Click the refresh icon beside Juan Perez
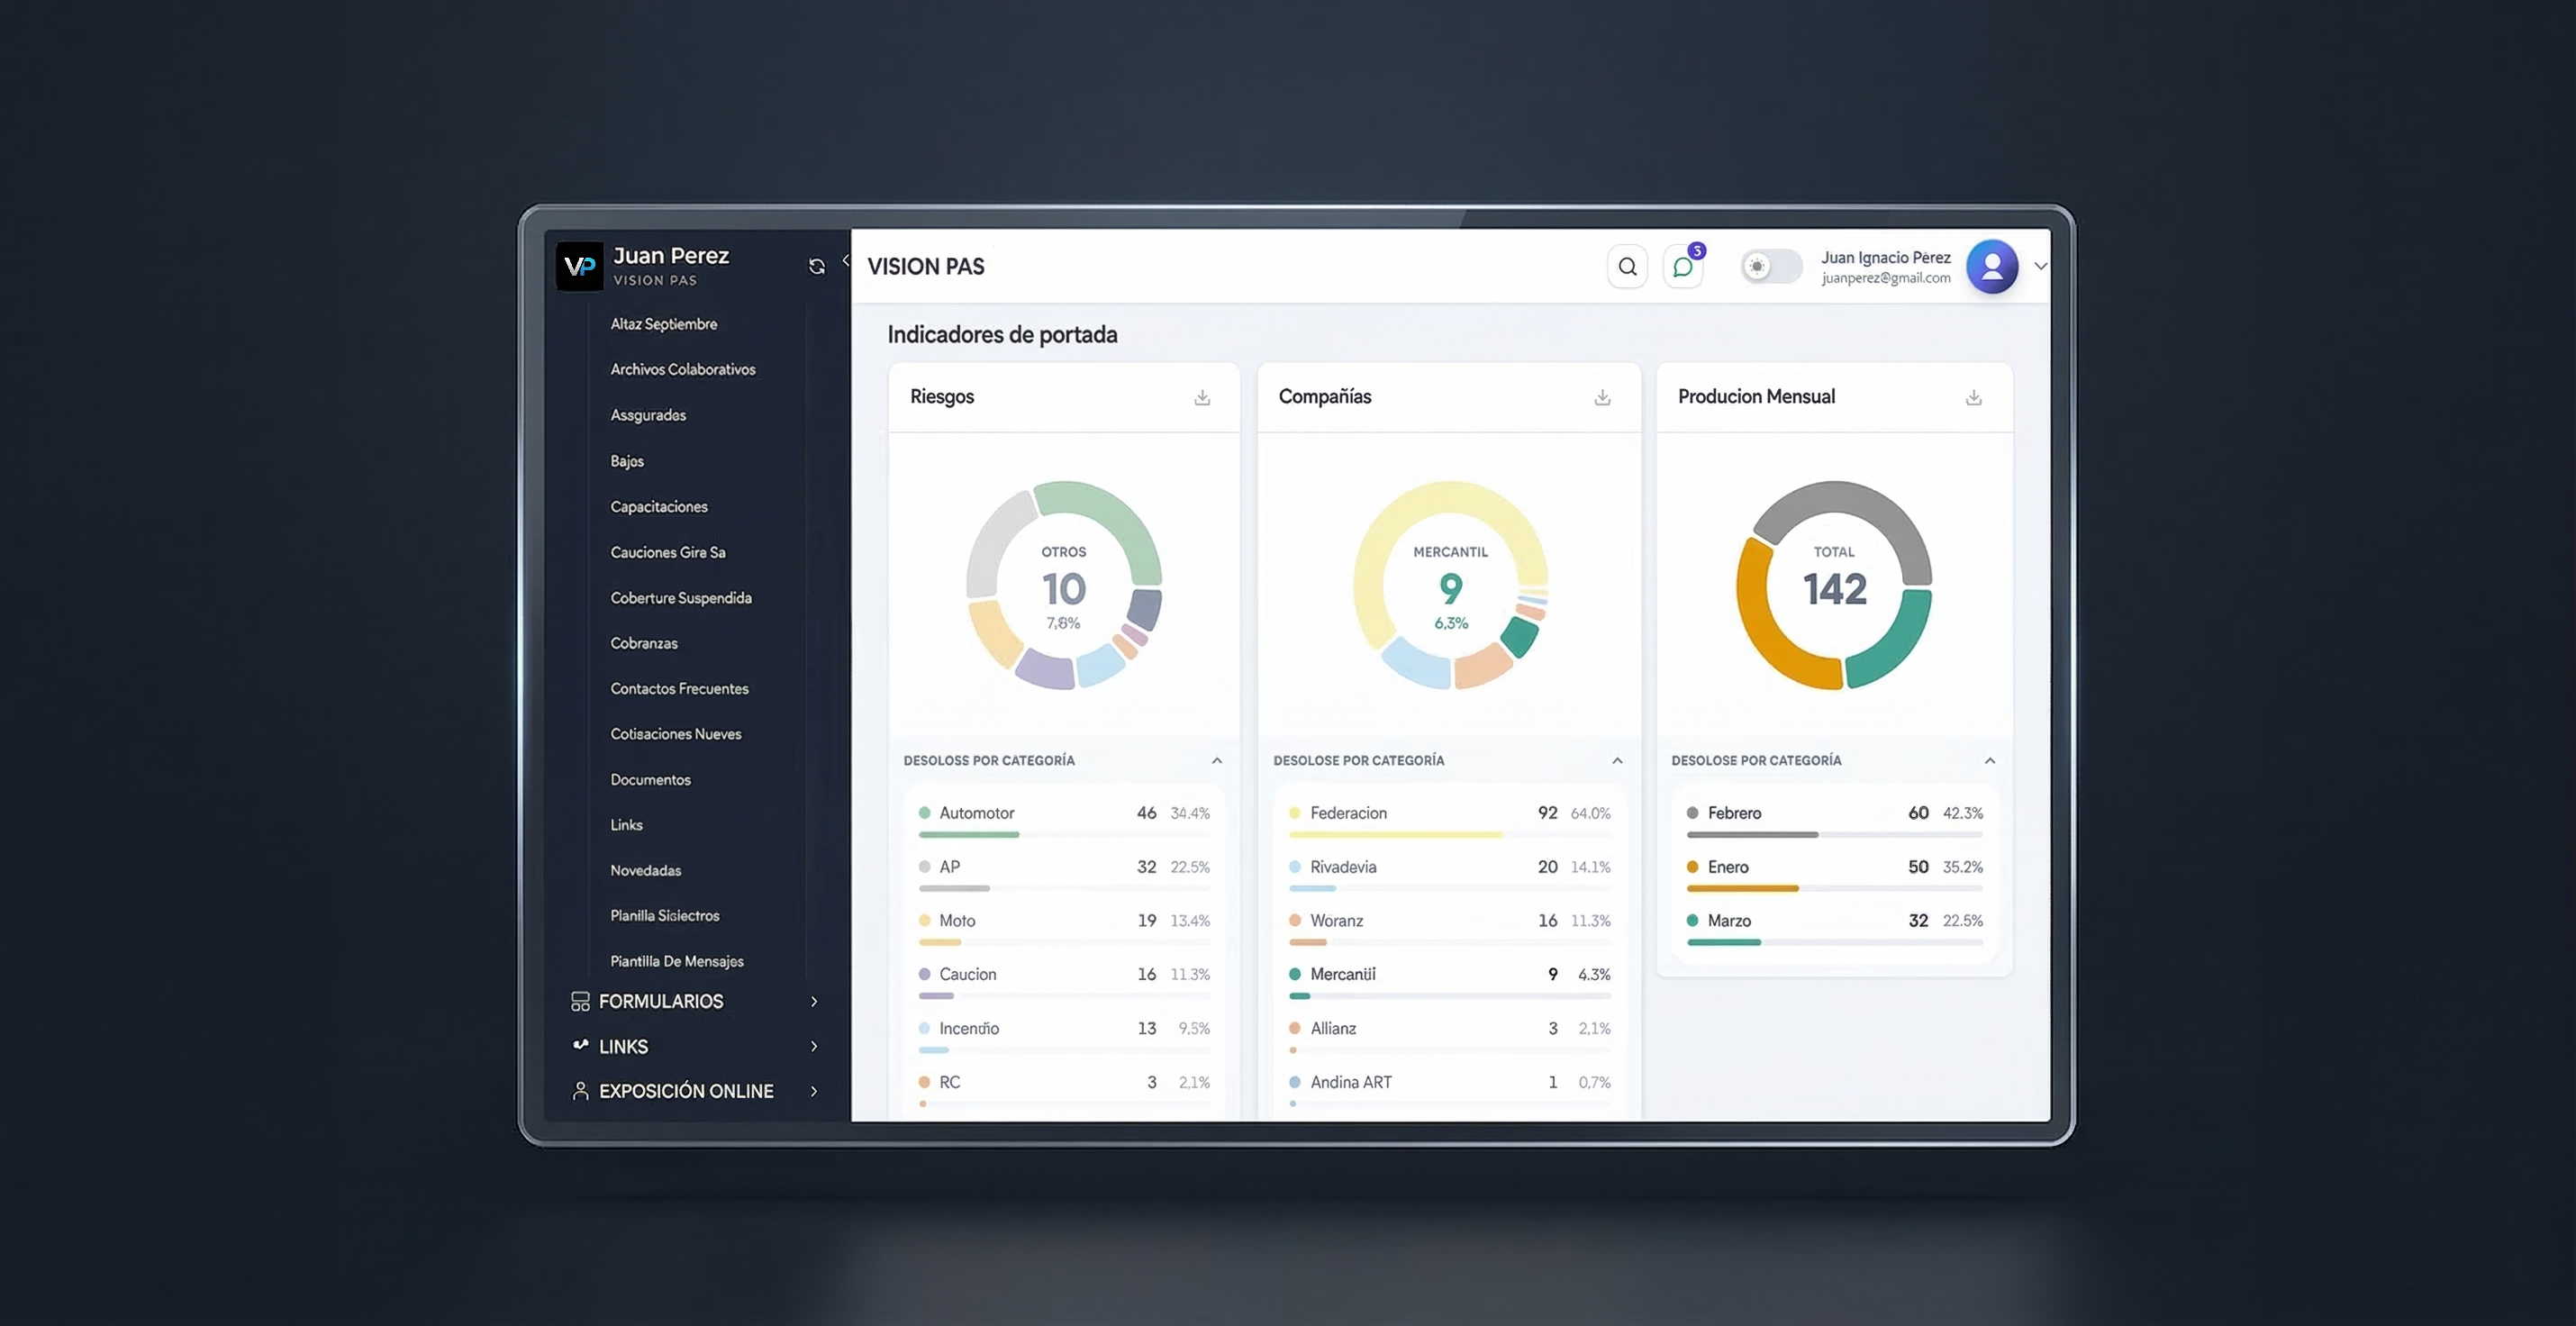 (817, 266)
